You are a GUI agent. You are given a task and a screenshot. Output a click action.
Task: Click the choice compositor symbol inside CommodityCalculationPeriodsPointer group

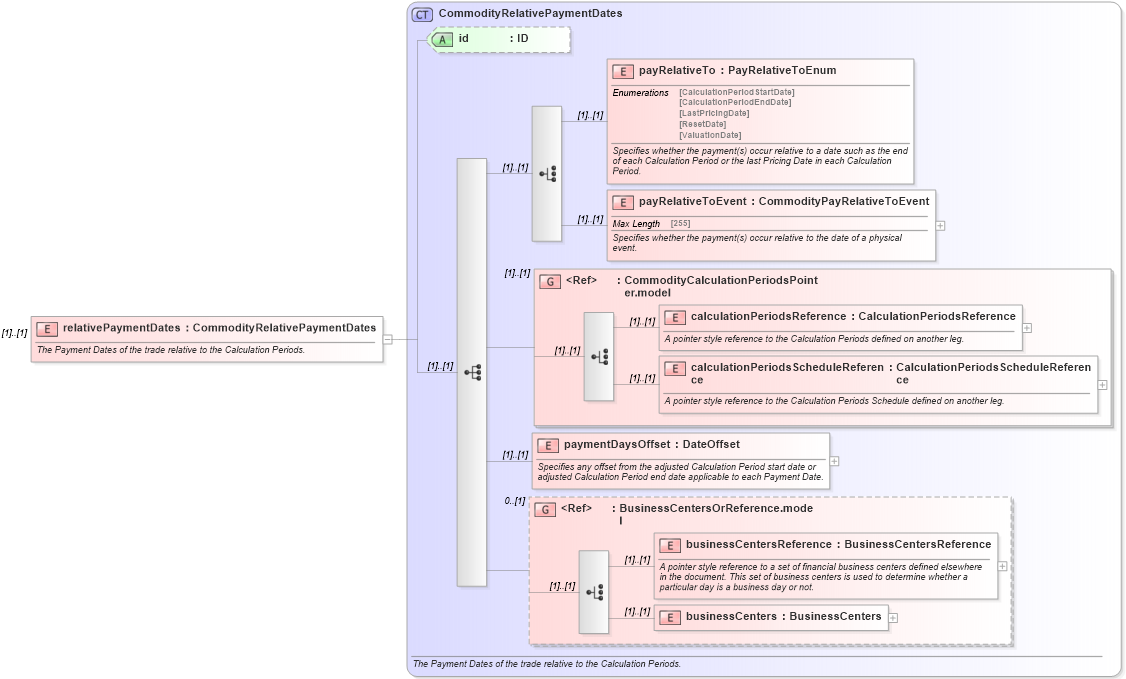(599, 357)
